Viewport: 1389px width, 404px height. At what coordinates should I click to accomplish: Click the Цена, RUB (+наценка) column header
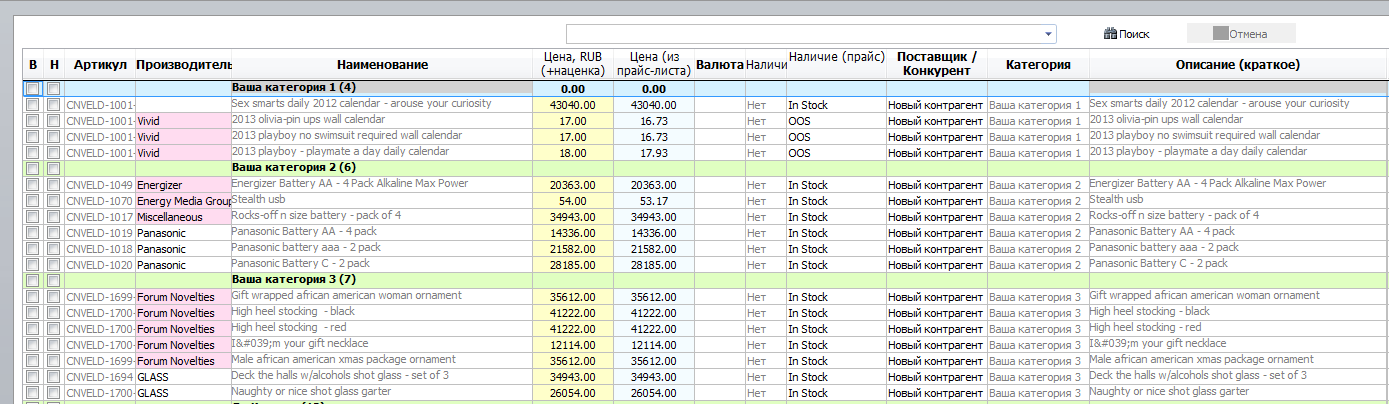[x=572, y=64]
